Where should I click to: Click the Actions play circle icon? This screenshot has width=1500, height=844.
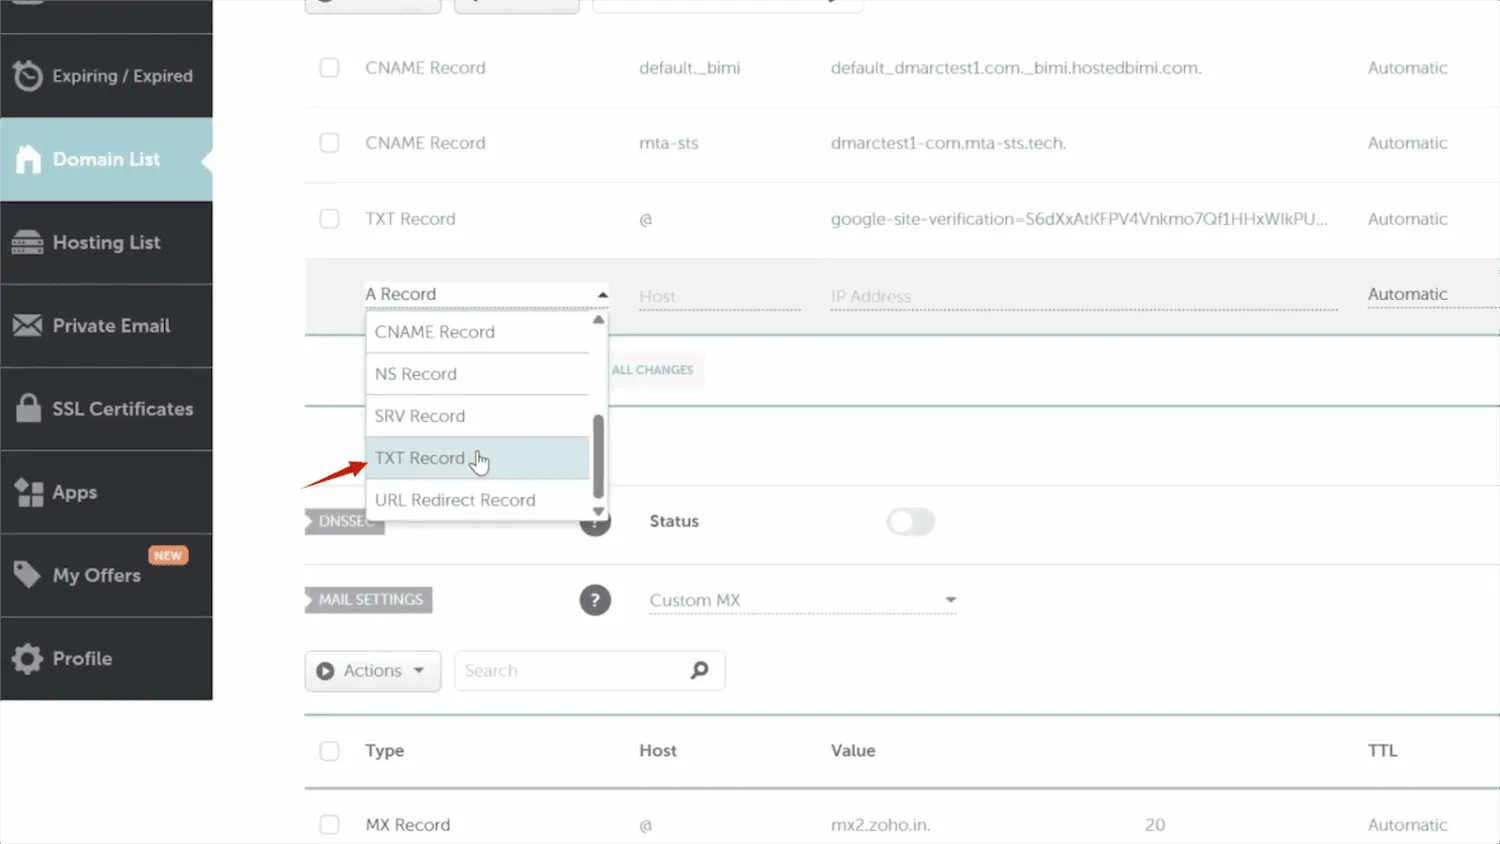point(325,671)
